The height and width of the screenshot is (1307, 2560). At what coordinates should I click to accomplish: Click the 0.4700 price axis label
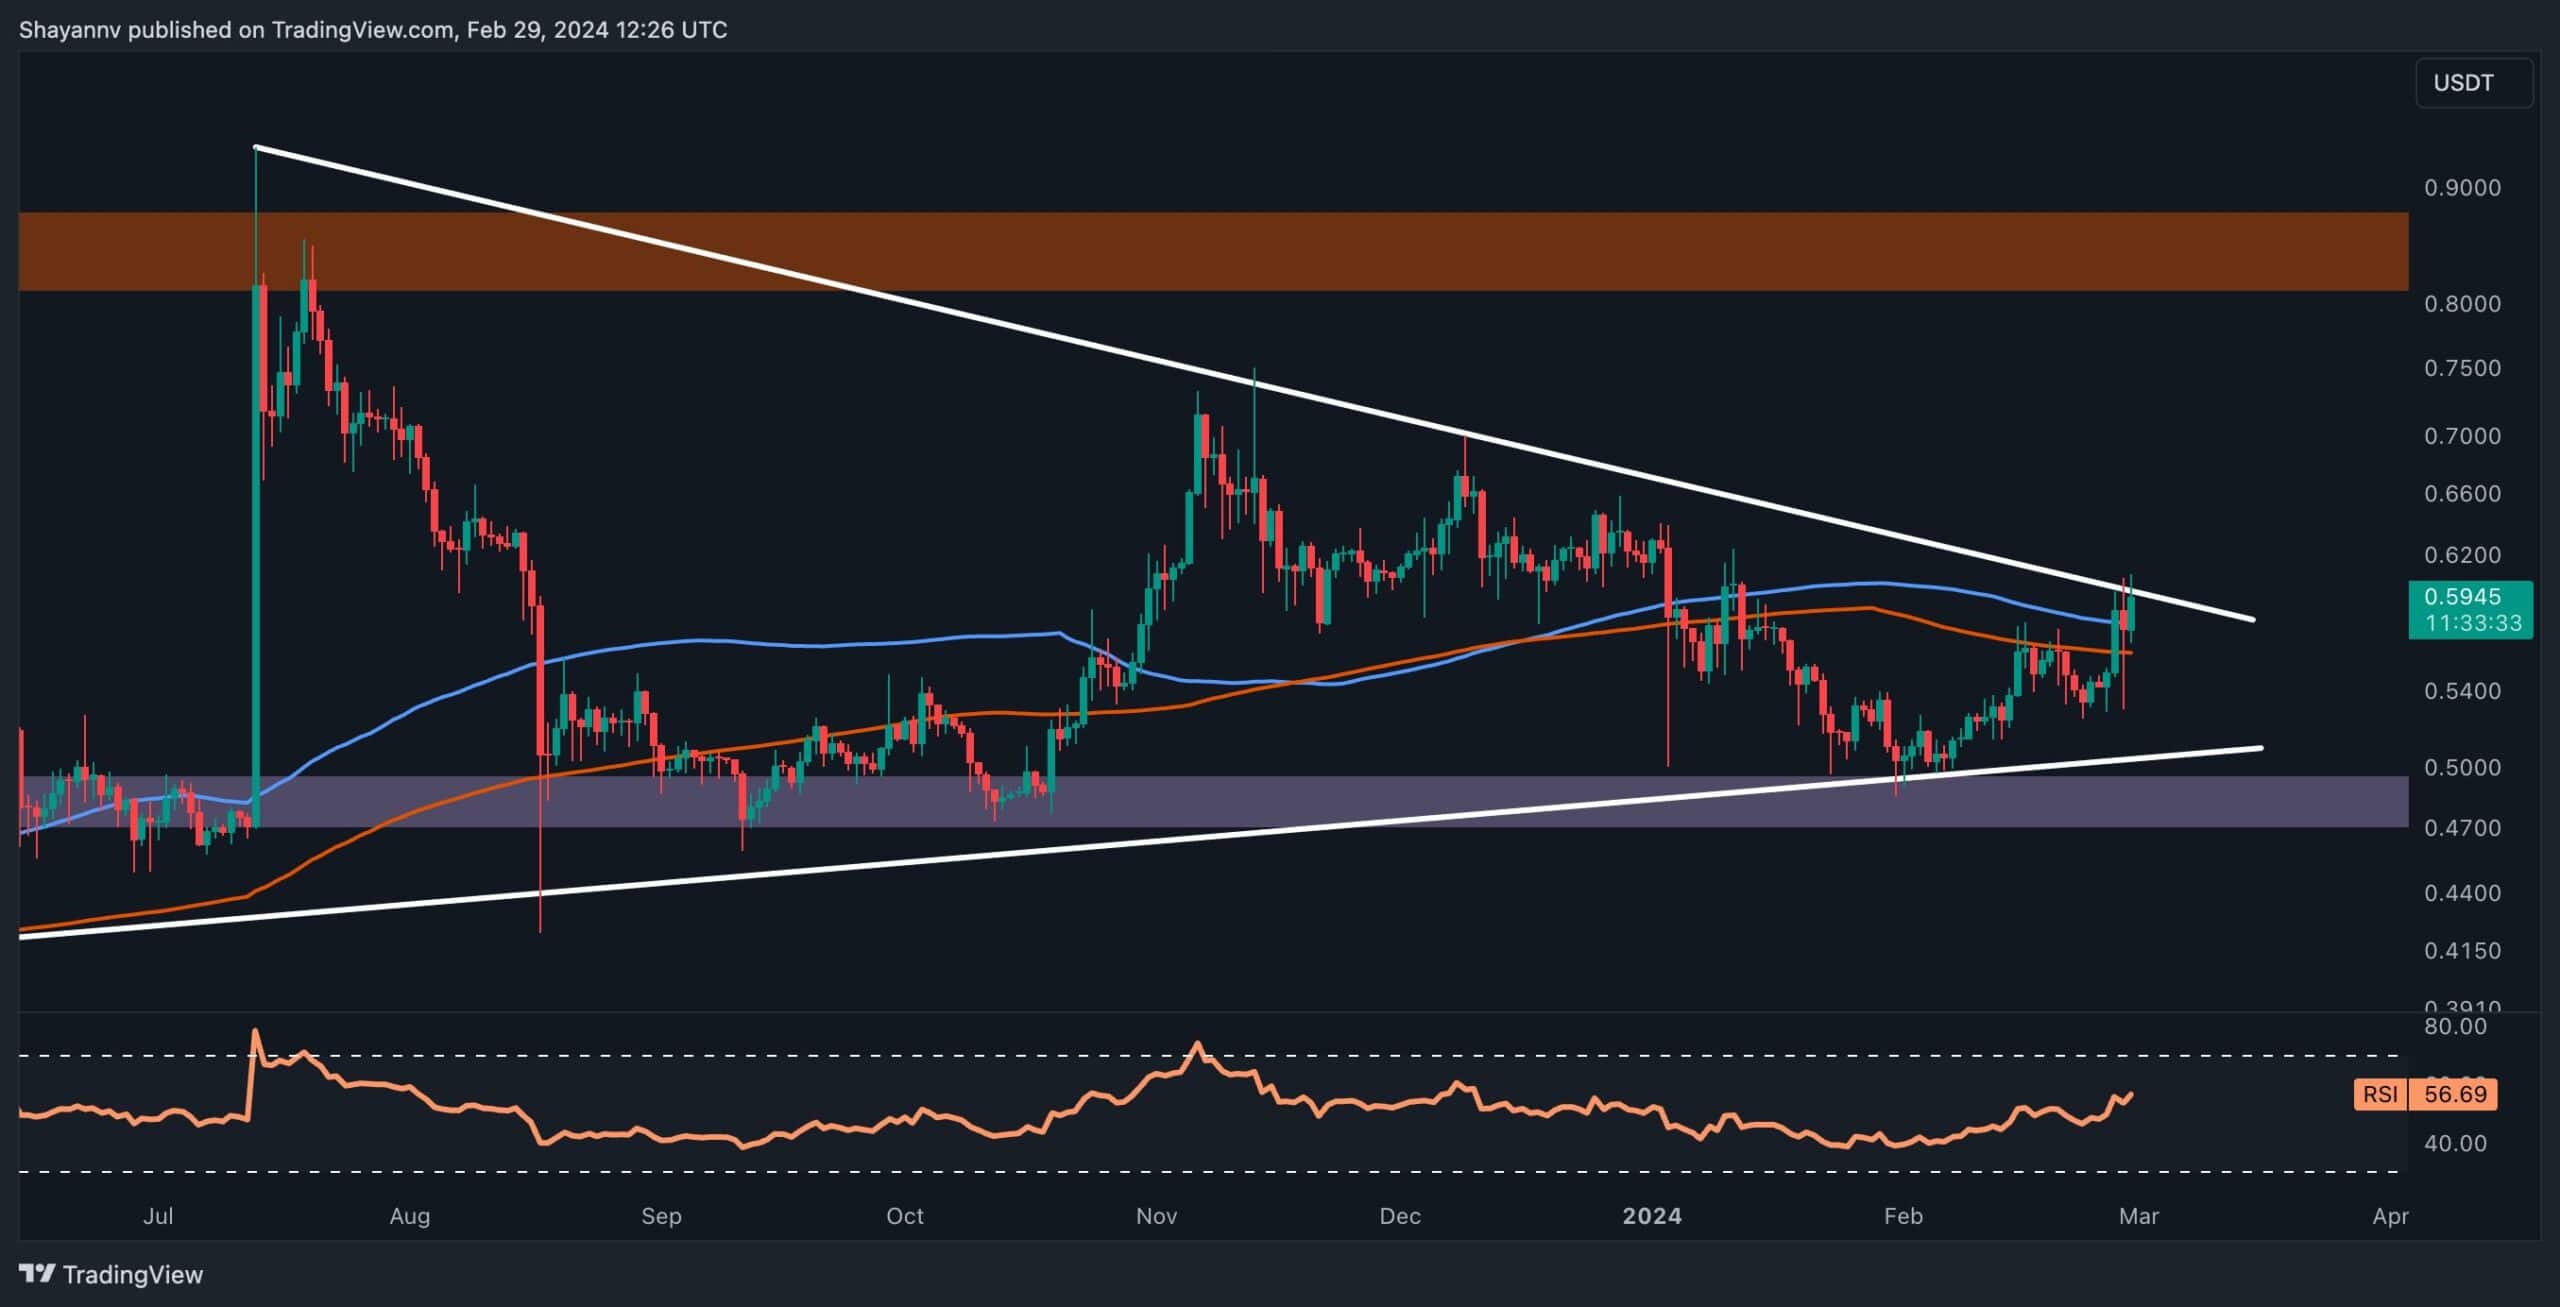click(2462, 828)
